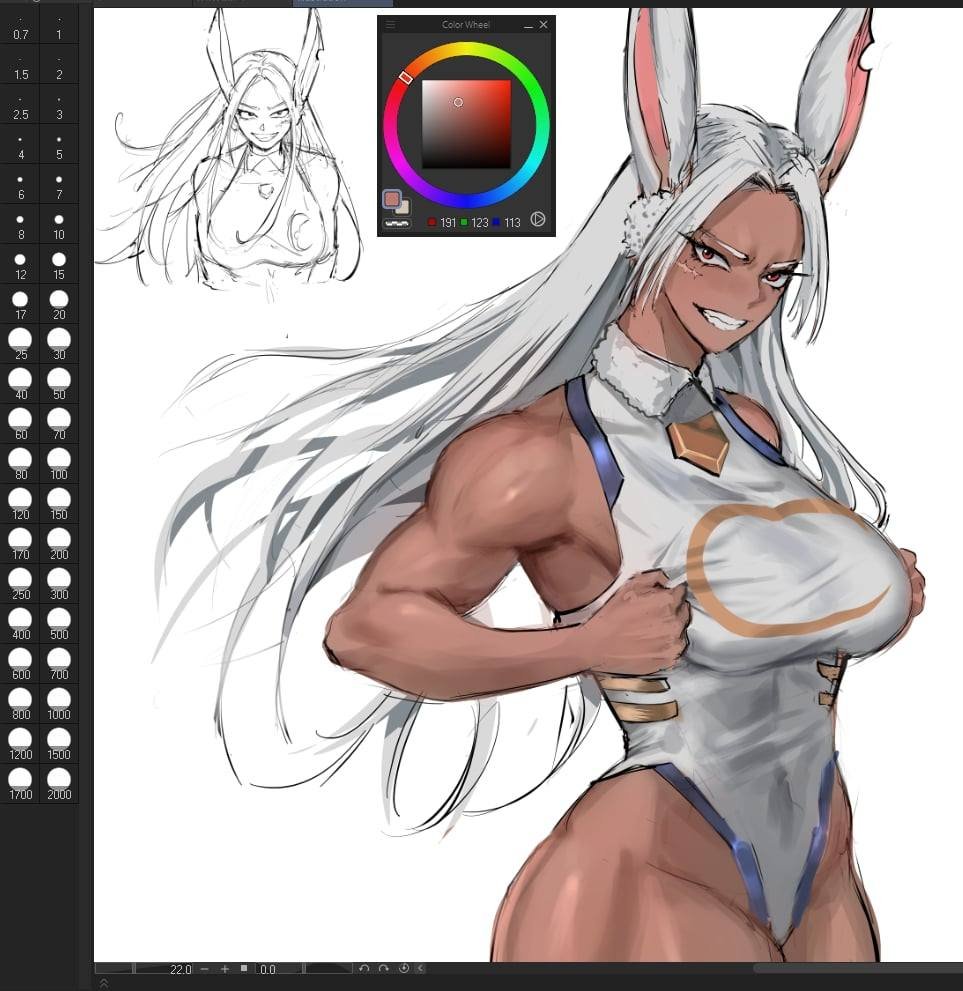Select the 2 brush size preset
This screenshot has width=963, height=991.
pos(59,64)
